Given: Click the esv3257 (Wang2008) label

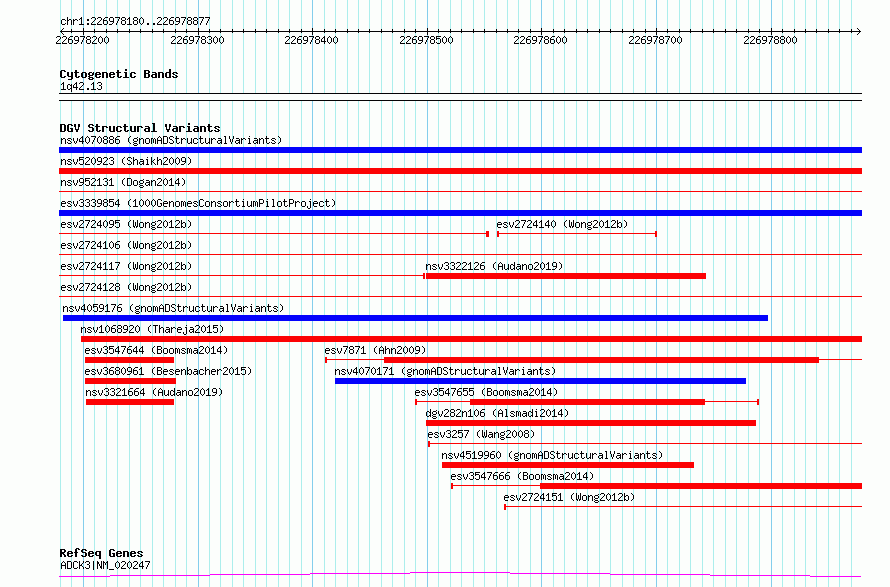Looking at the screenshot, I should (481, 434).
